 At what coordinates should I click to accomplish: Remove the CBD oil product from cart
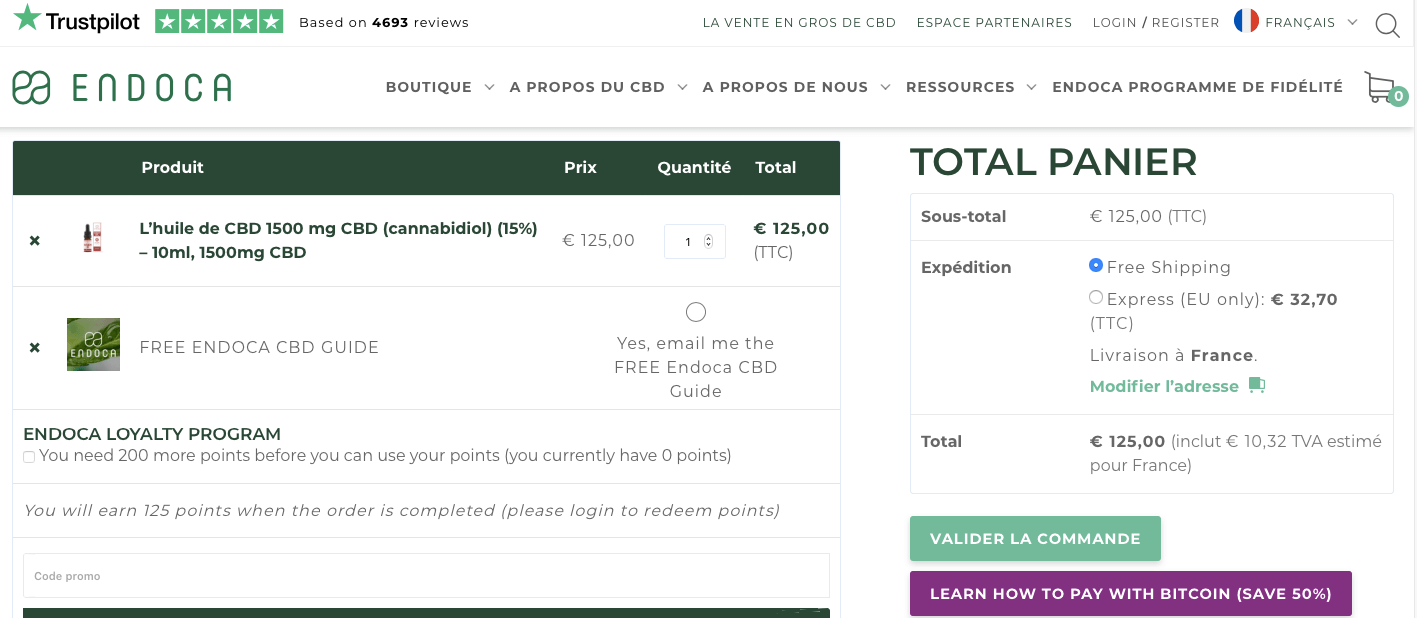[x=35, y=241]
